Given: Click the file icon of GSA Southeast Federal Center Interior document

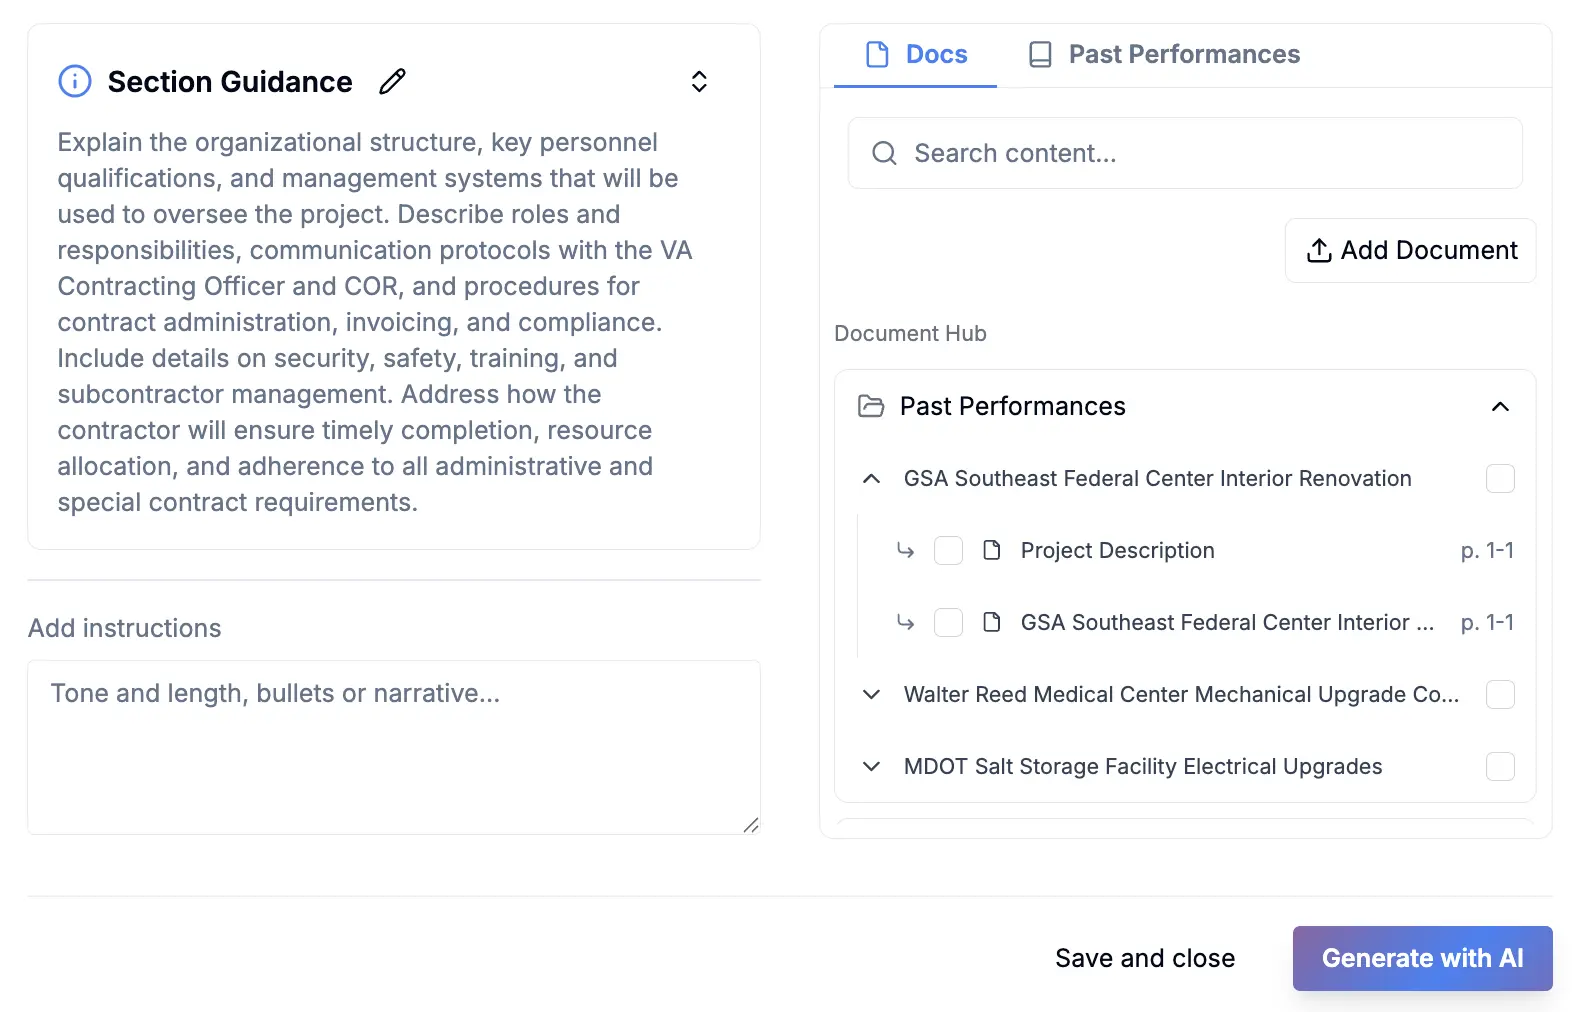Looking at the screenshot, I should (x=991, y=622).
